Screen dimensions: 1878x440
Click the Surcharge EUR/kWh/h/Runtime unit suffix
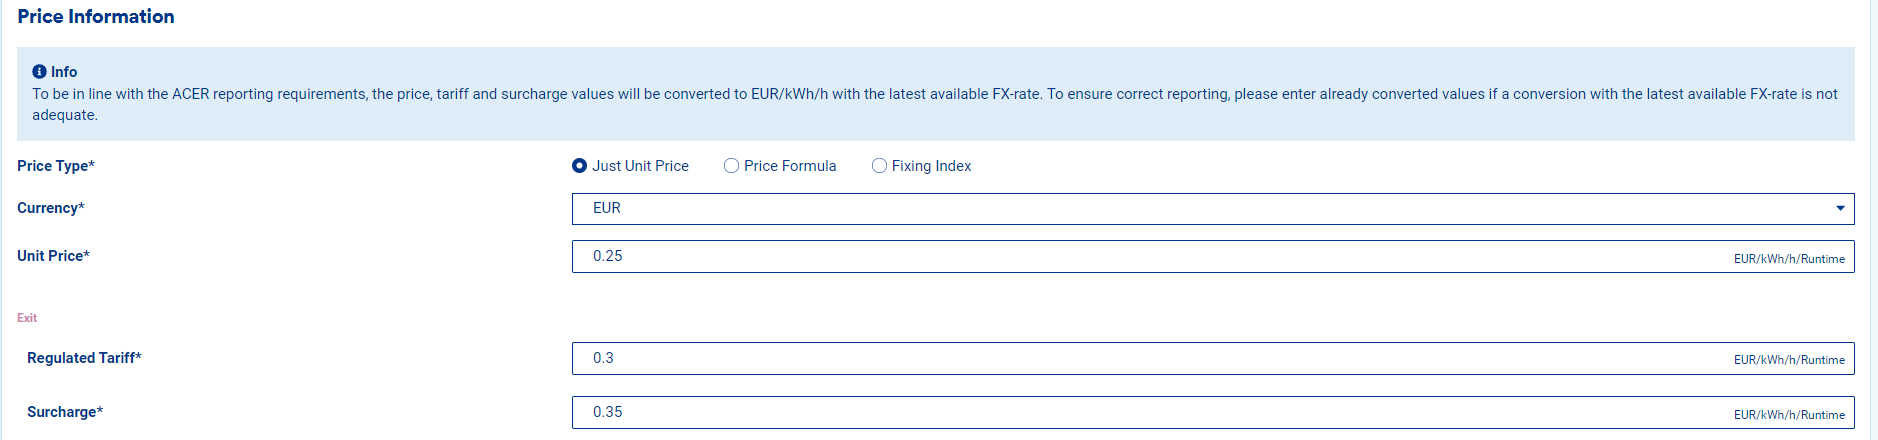click(x=1789, y=415)
